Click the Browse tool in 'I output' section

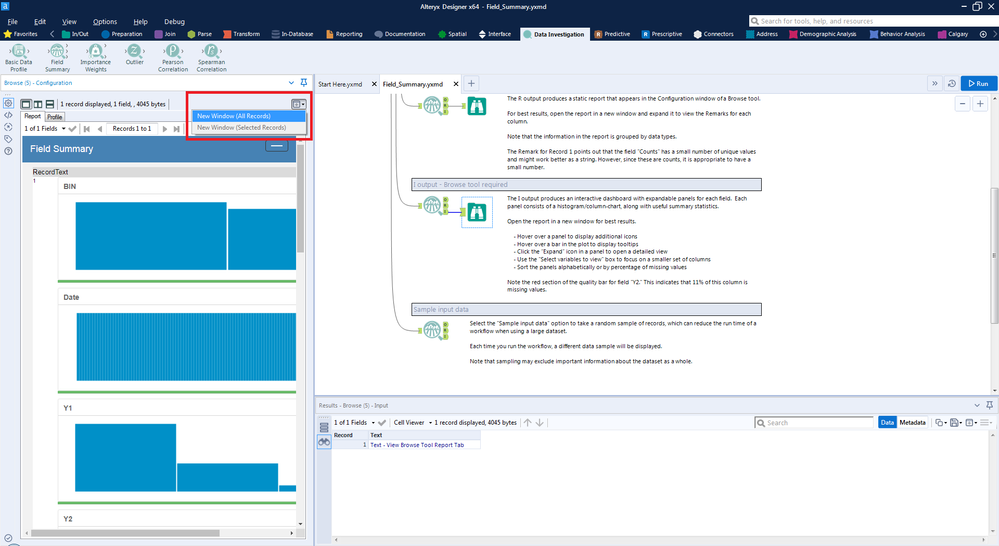[x=477, y=212]
